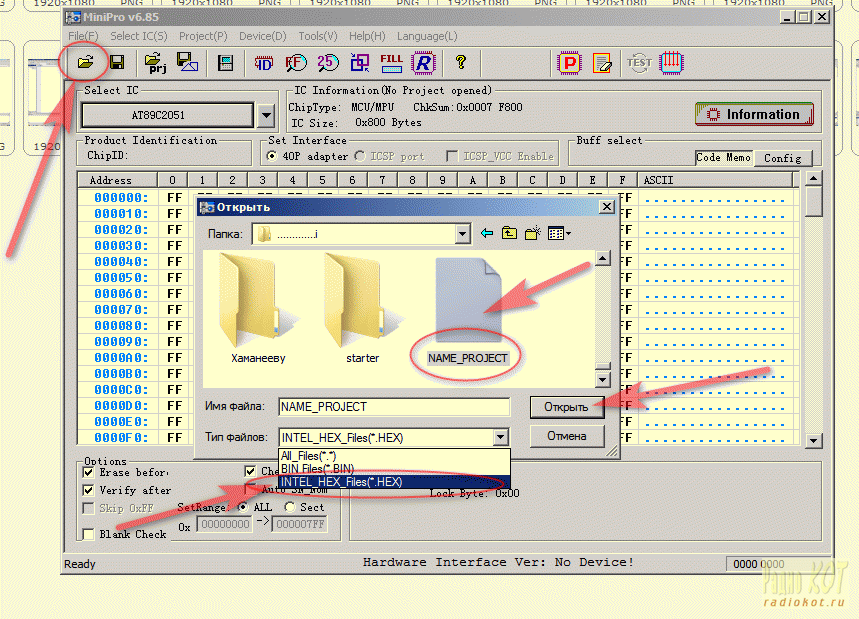This screenshot has height=619, width=859.
Task: Click the range end 000007FF field
Action: pyautogui.click(x=300, y=524)
